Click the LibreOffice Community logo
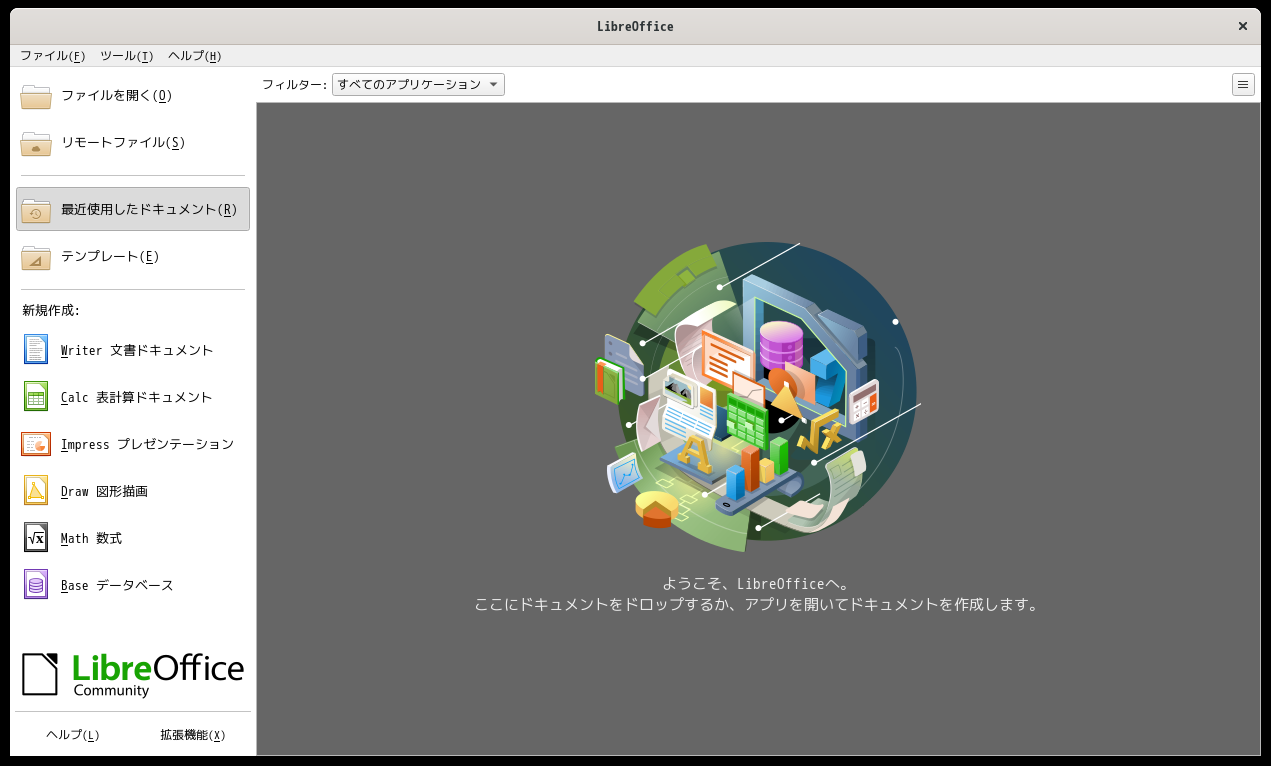 [x=133, y=674]
